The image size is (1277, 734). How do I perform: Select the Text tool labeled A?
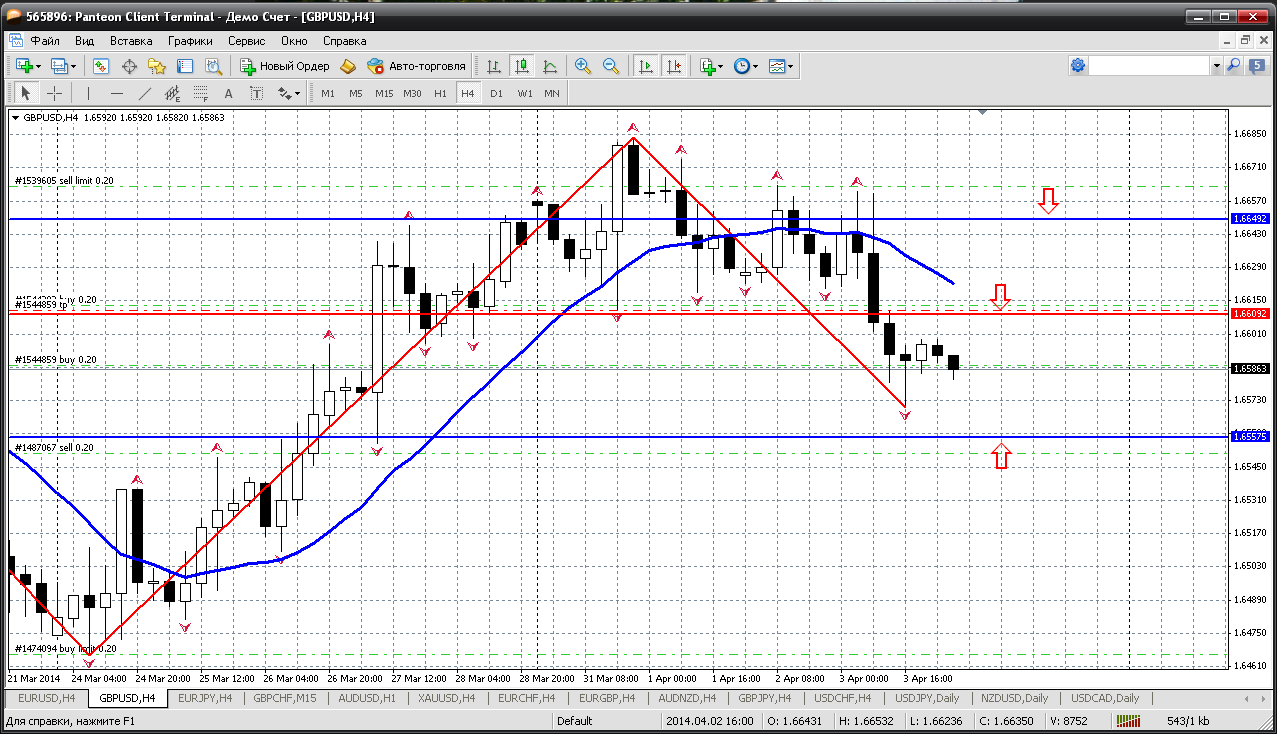point(228,93)
